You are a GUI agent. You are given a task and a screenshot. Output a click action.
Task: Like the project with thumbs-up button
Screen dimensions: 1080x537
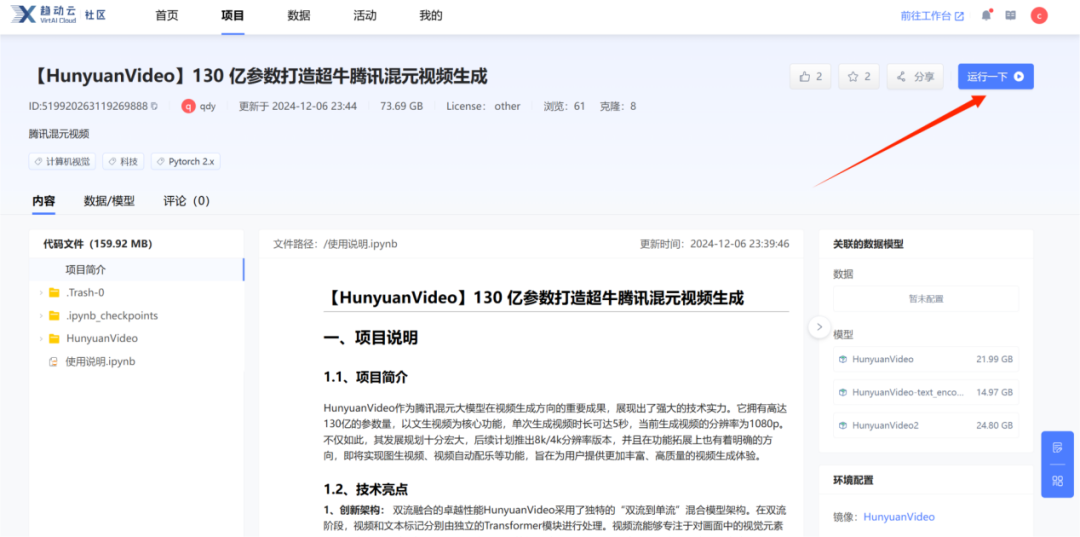click(x=810, y=76)
